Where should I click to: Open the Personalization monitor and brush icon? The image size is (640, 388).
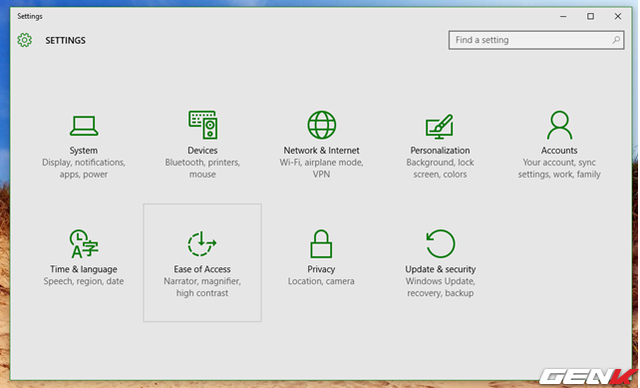pyautogui.click(x=440, y=126)
